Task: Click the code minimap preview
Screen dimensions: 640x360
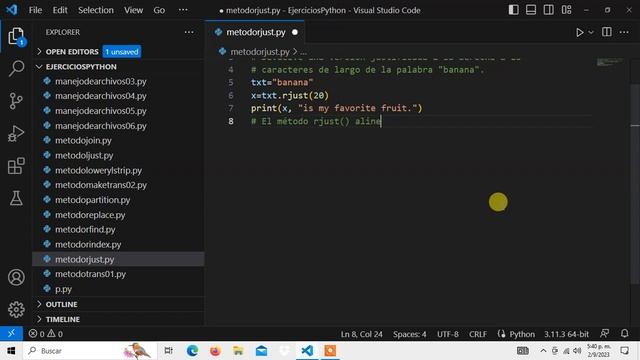Action: [x=610, y=62]
